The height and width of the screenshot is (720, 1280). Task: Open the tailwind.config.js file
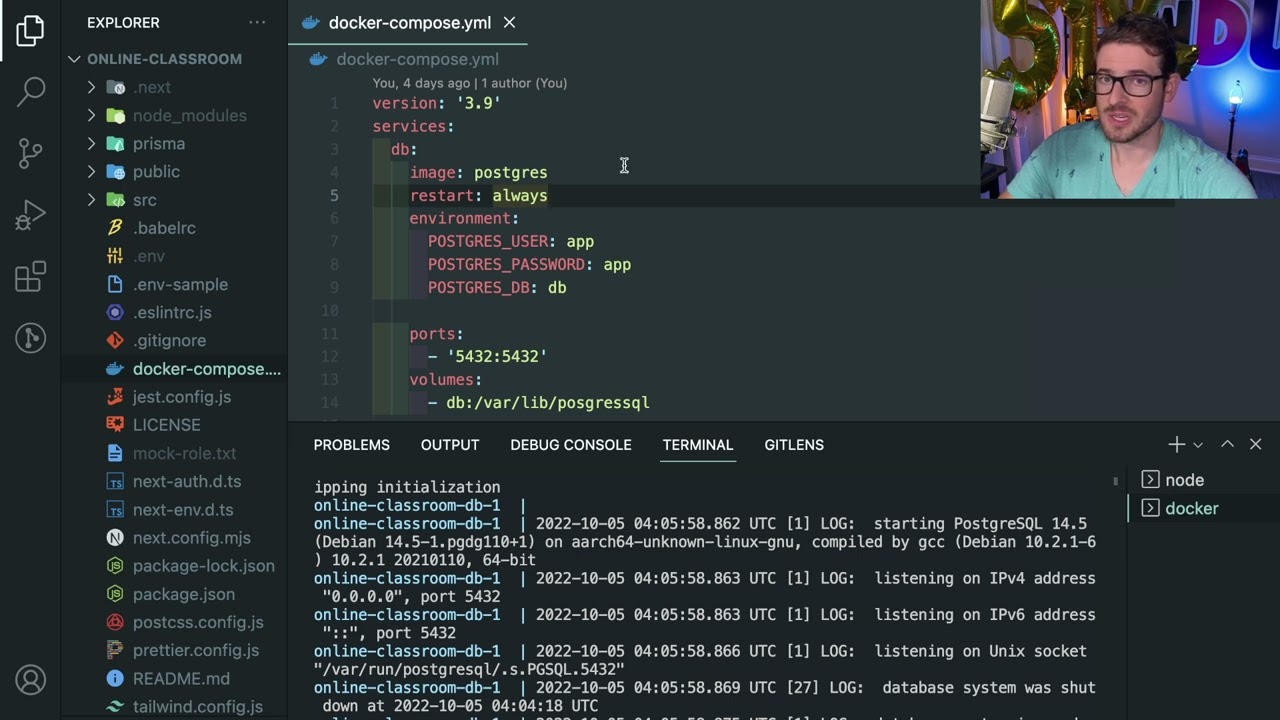click(x=198, y=706)
